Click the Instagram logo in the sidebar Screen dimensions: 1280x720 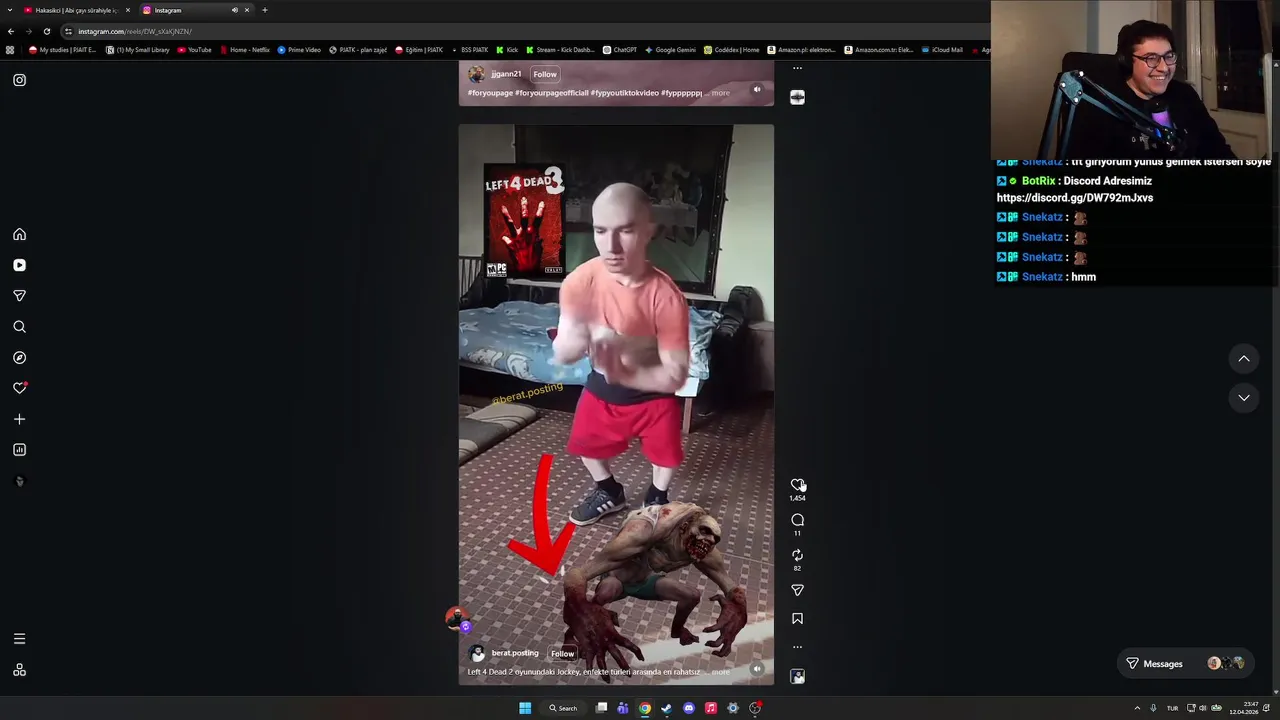pyautogui.click(x=19, y=80)
